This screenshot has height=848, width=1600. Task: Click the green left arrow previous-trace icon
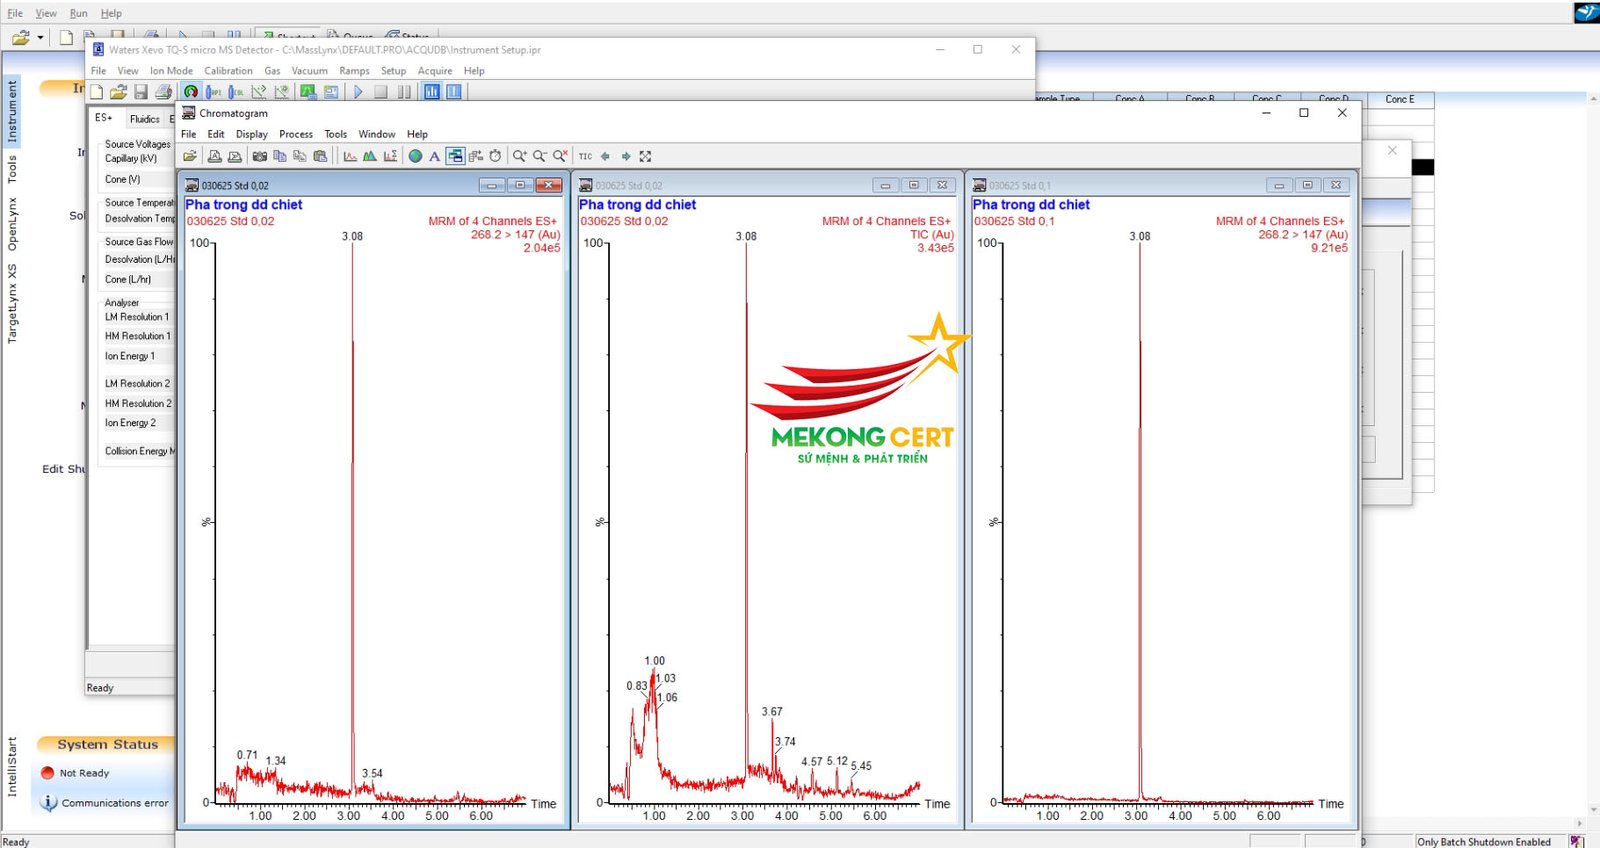coord(605,156)
